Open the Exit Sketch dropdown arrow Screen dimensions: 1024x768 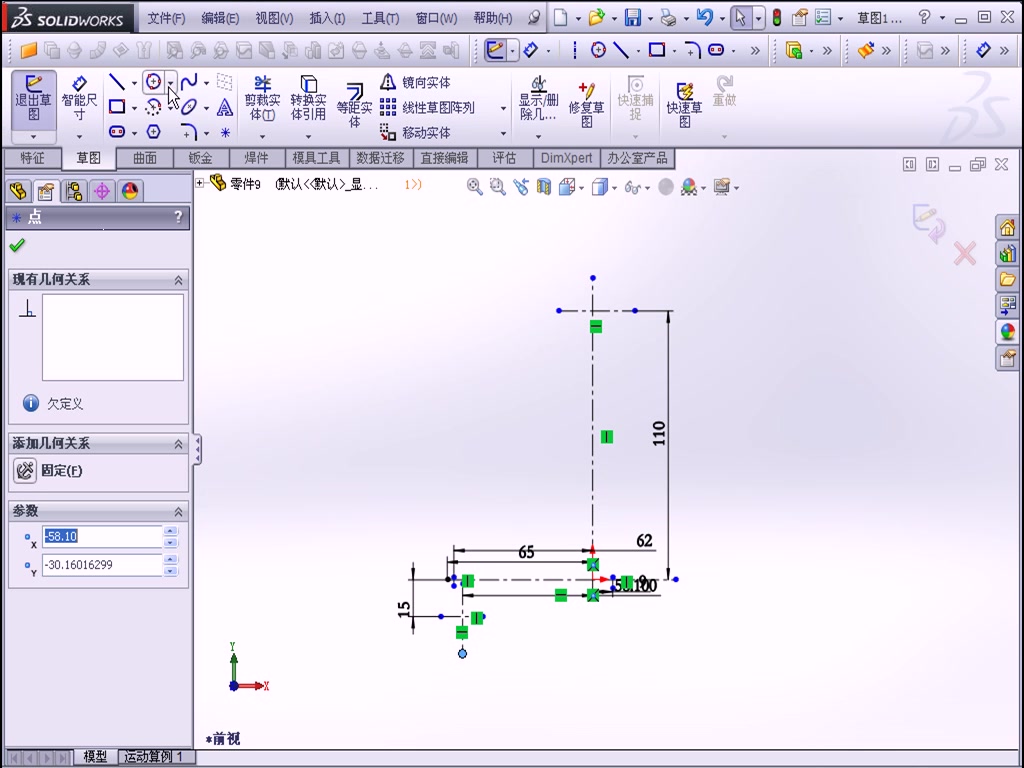pos(33,136)
